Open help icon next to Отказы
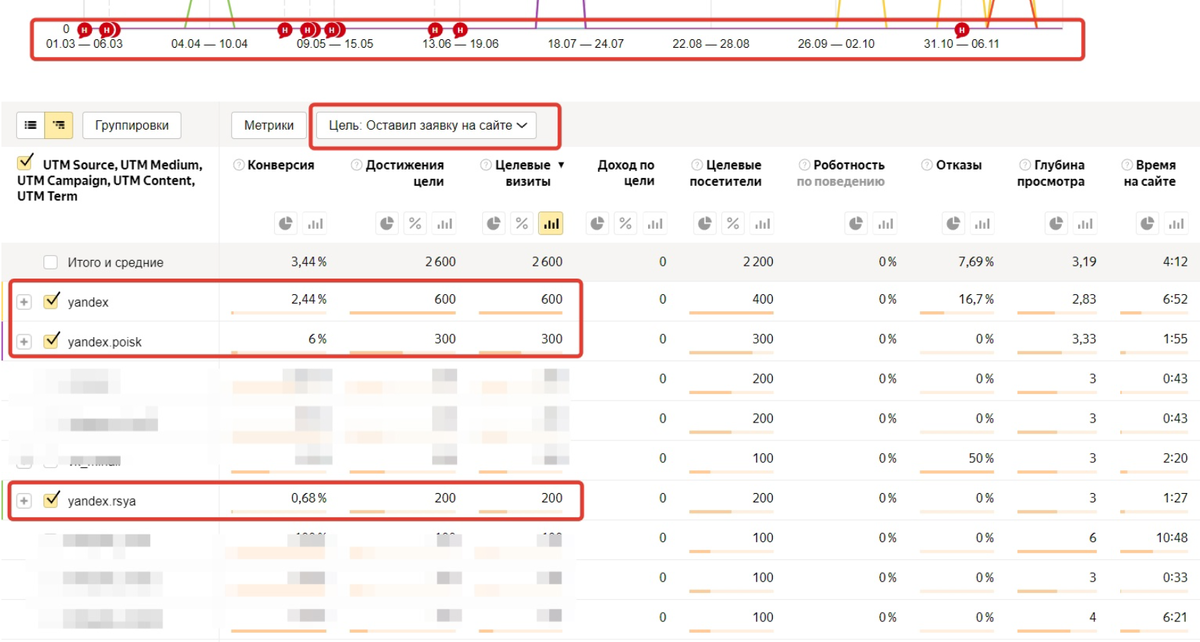The width and height of the screenshot is (1200, 642). point(927,165)
